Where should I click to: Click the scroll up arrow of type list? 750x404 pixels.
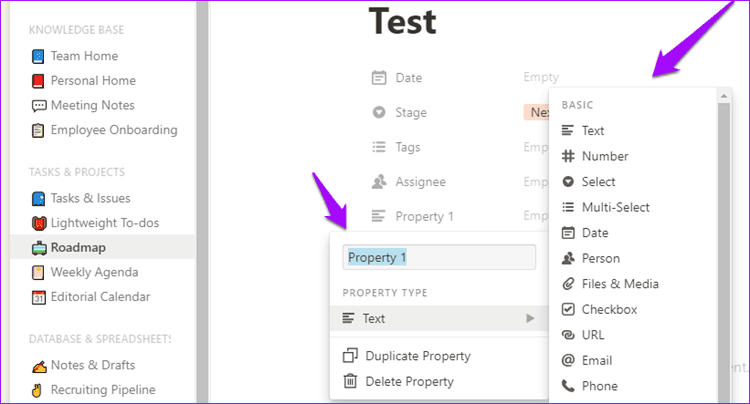[724, 96]
